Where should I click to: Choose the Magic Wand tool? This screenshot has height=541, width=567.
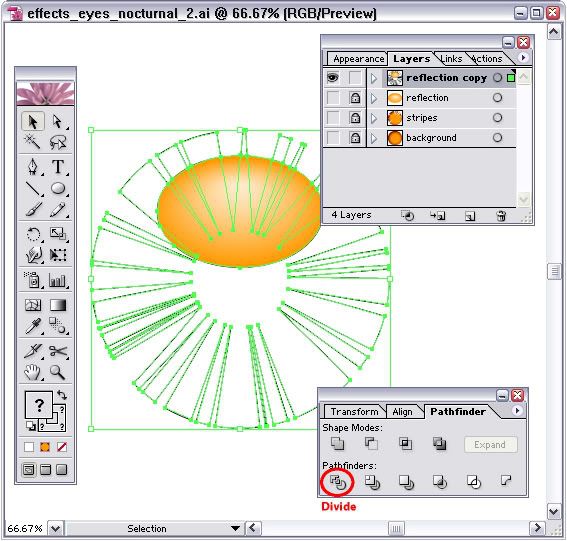click(33, 142)
